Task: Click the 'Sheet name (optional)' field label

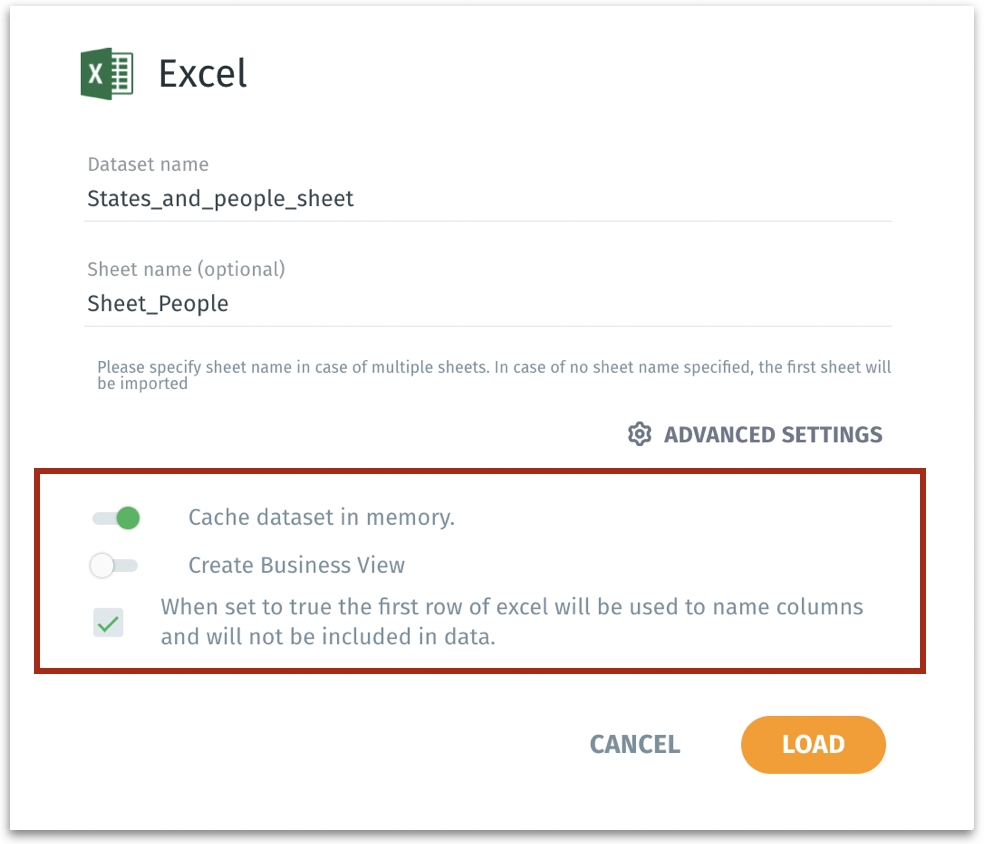Action: [x=186, y=269]
